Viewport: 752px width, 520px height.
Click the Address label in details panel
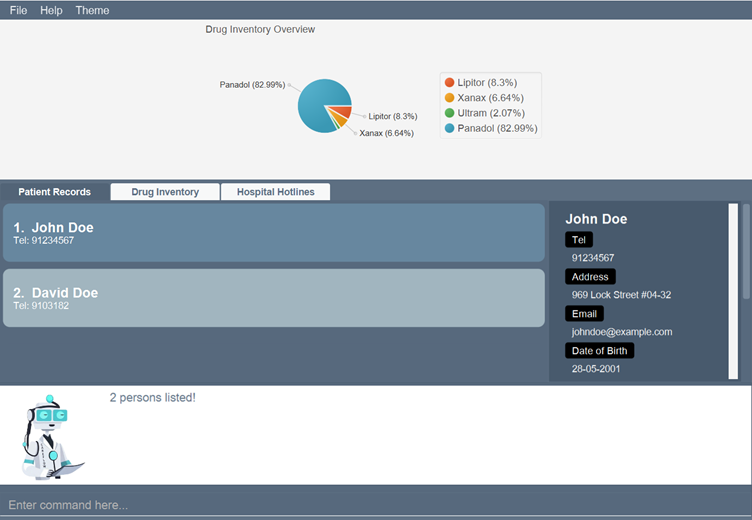[590, 277]
